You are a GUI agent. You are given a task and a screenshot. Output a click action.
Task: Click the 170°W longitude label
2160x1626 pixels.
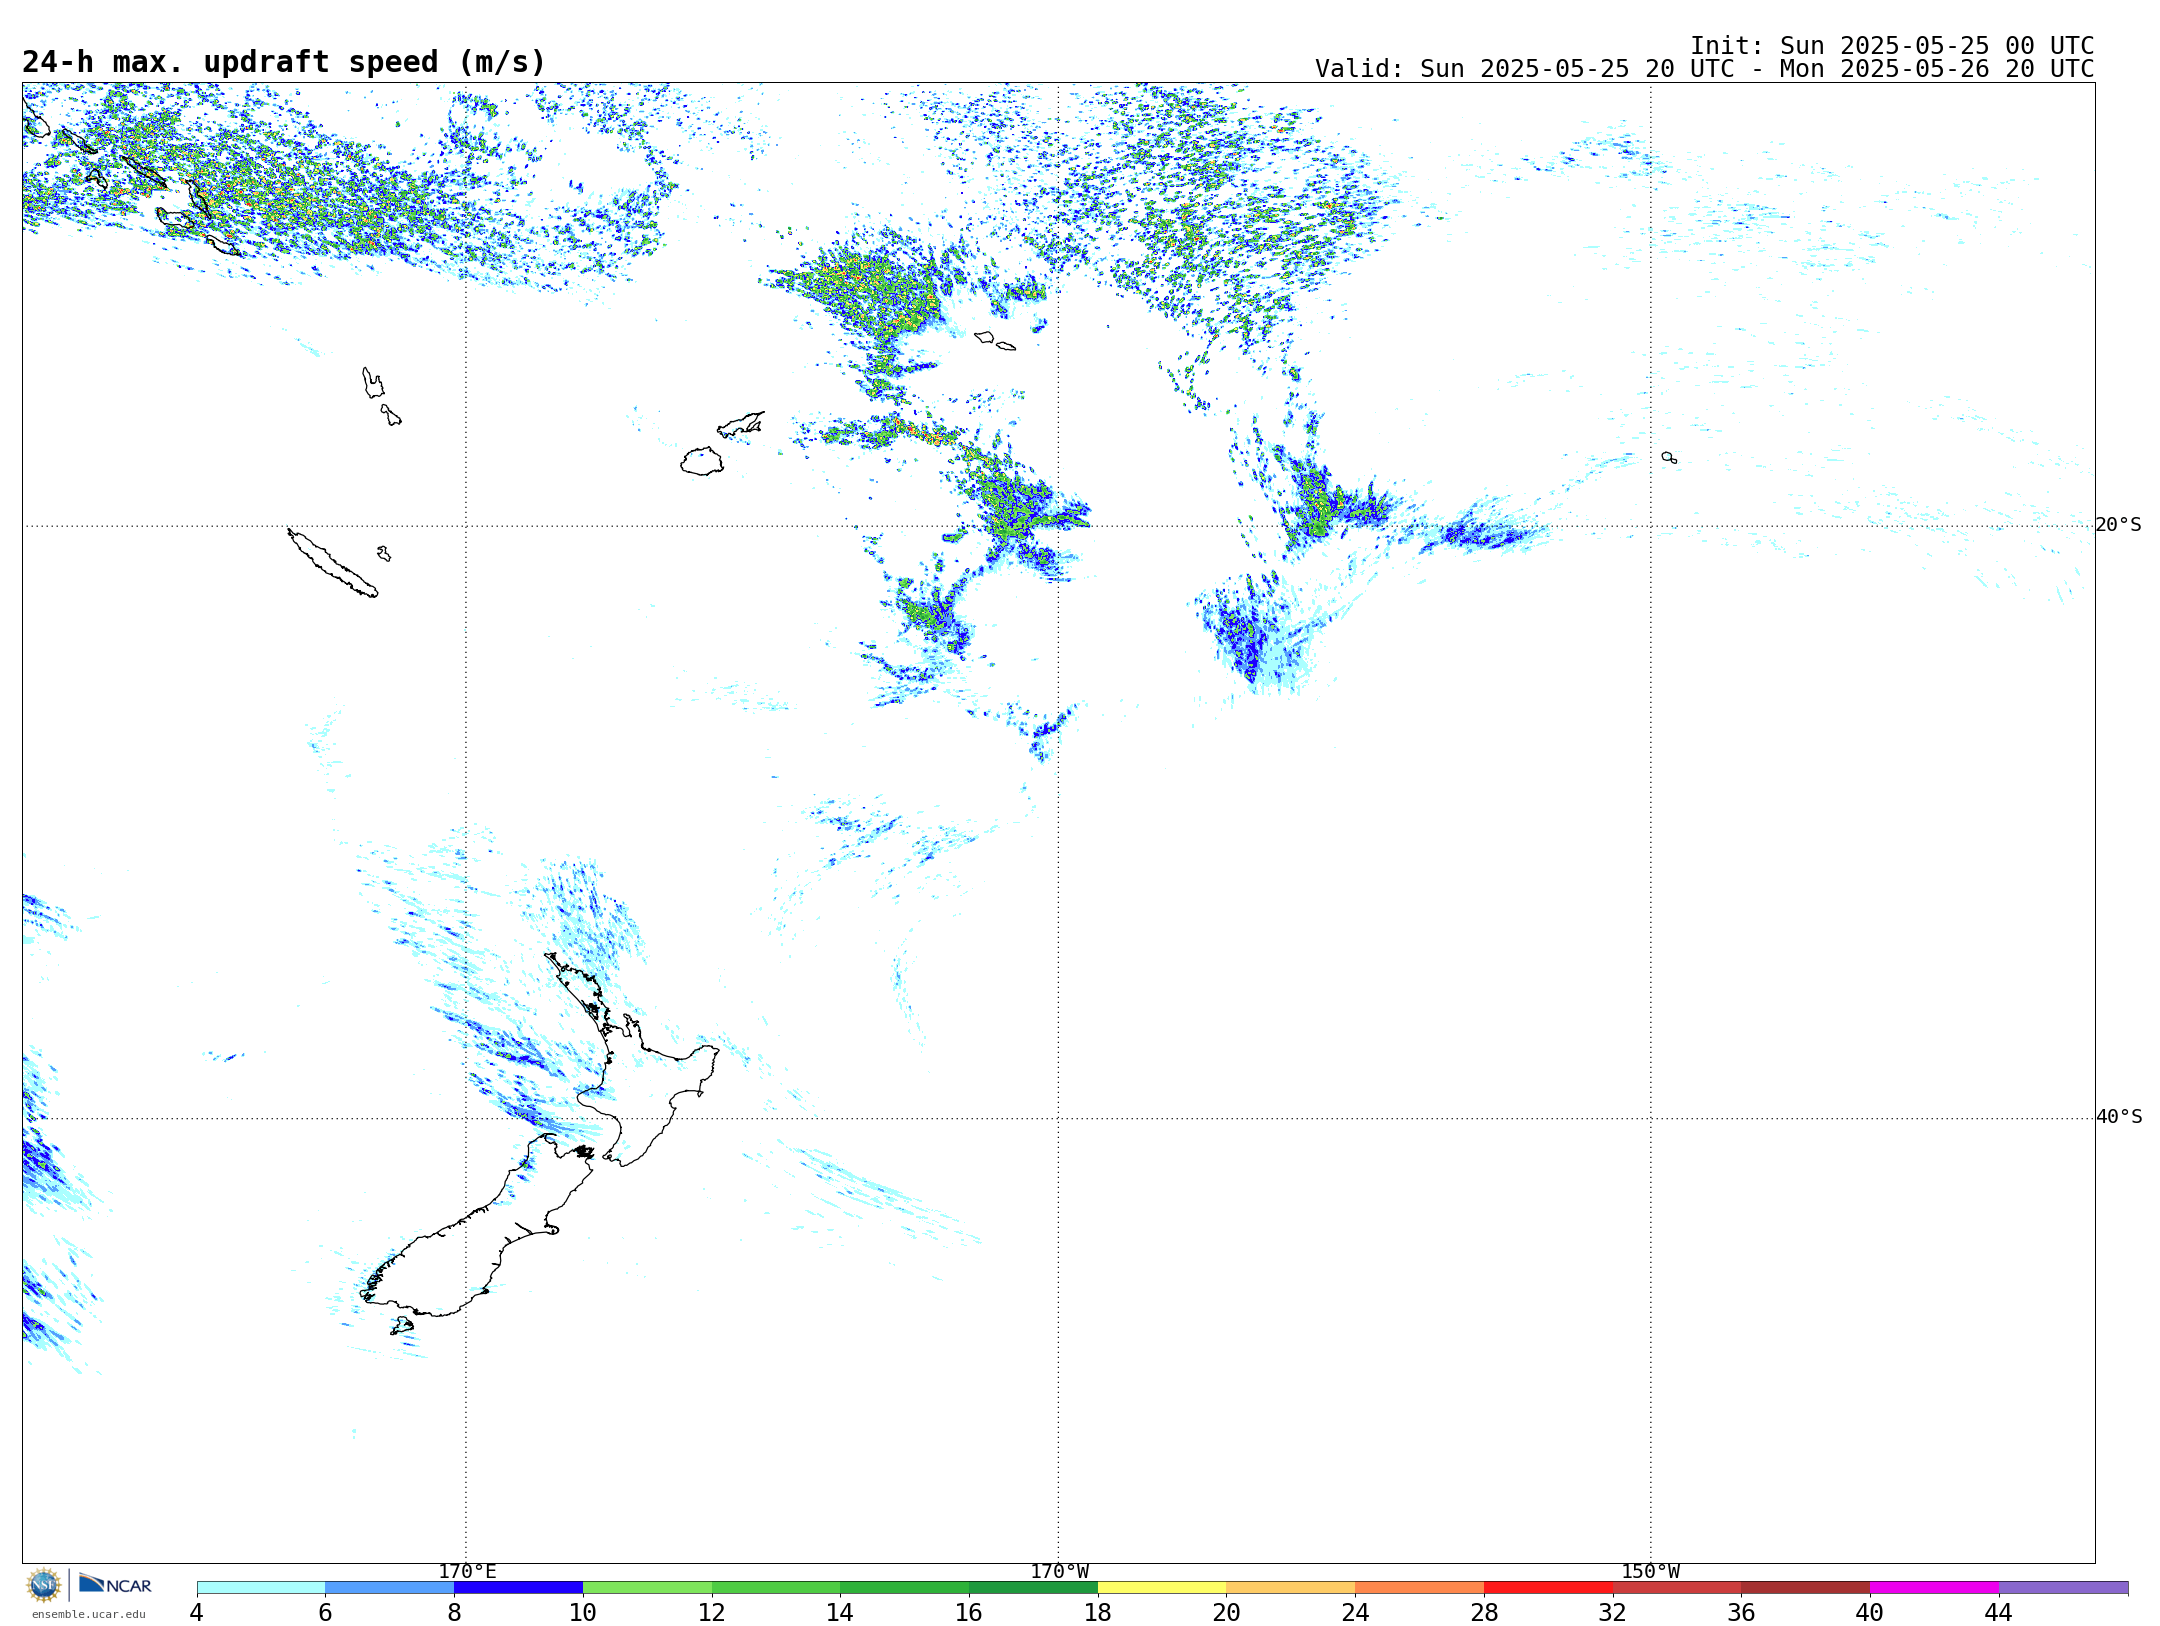click(x=1059, y=1572)
